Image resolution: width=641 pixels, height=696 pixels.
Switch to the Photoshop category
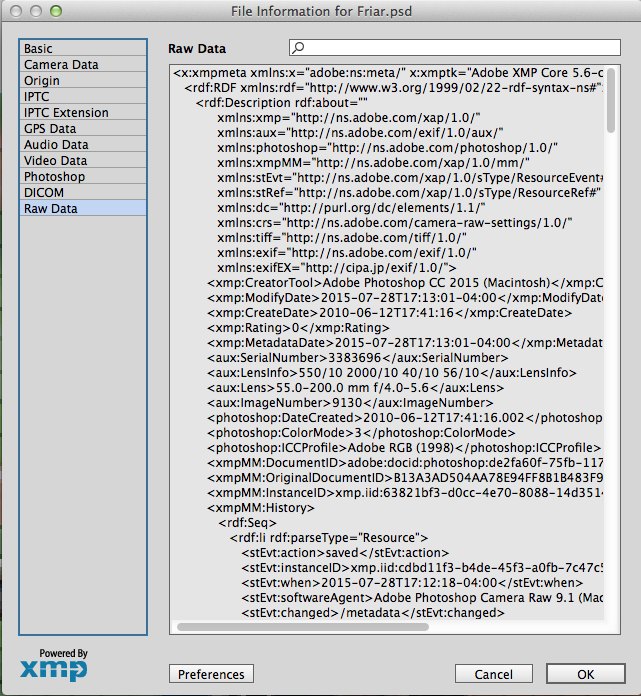(83, 176)
